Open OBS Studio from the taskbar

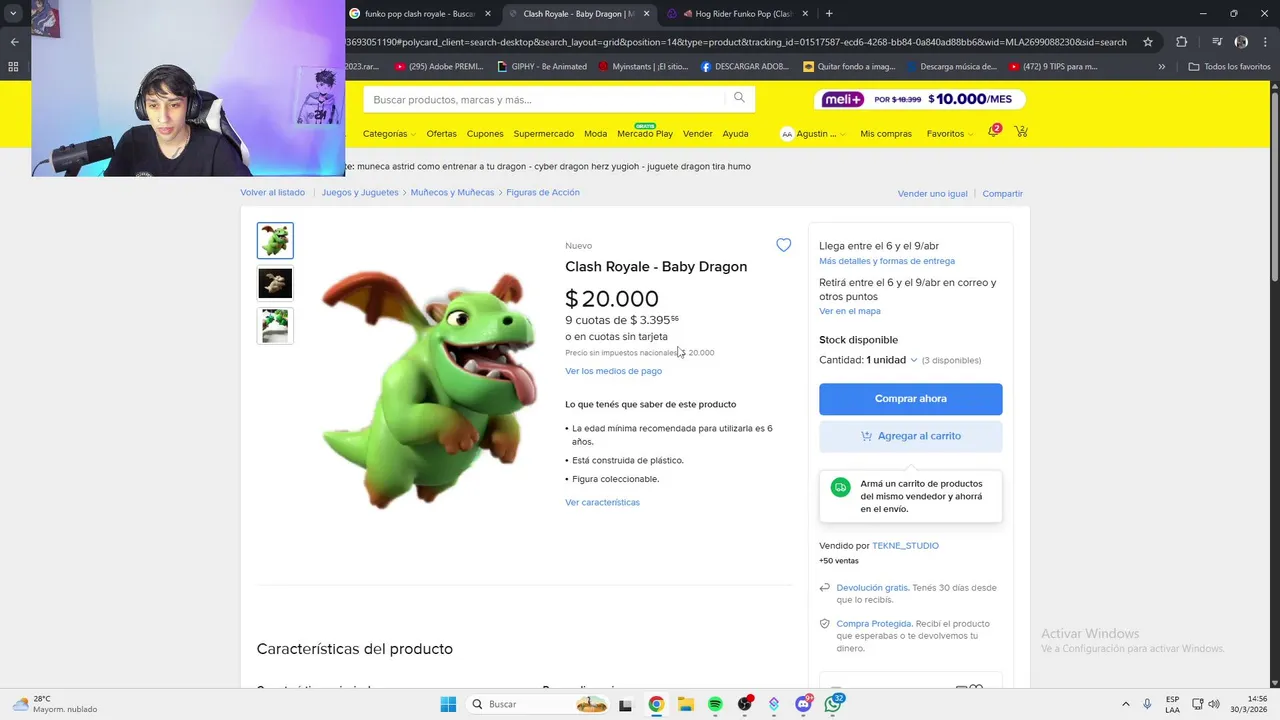point(745,704)
